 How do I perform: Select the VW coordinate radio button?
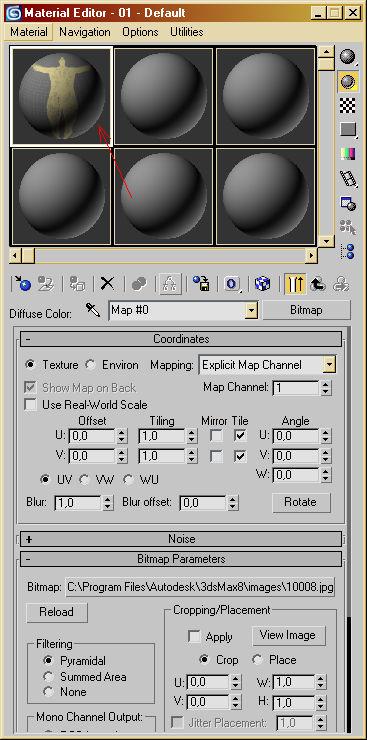tap(84, 479)
